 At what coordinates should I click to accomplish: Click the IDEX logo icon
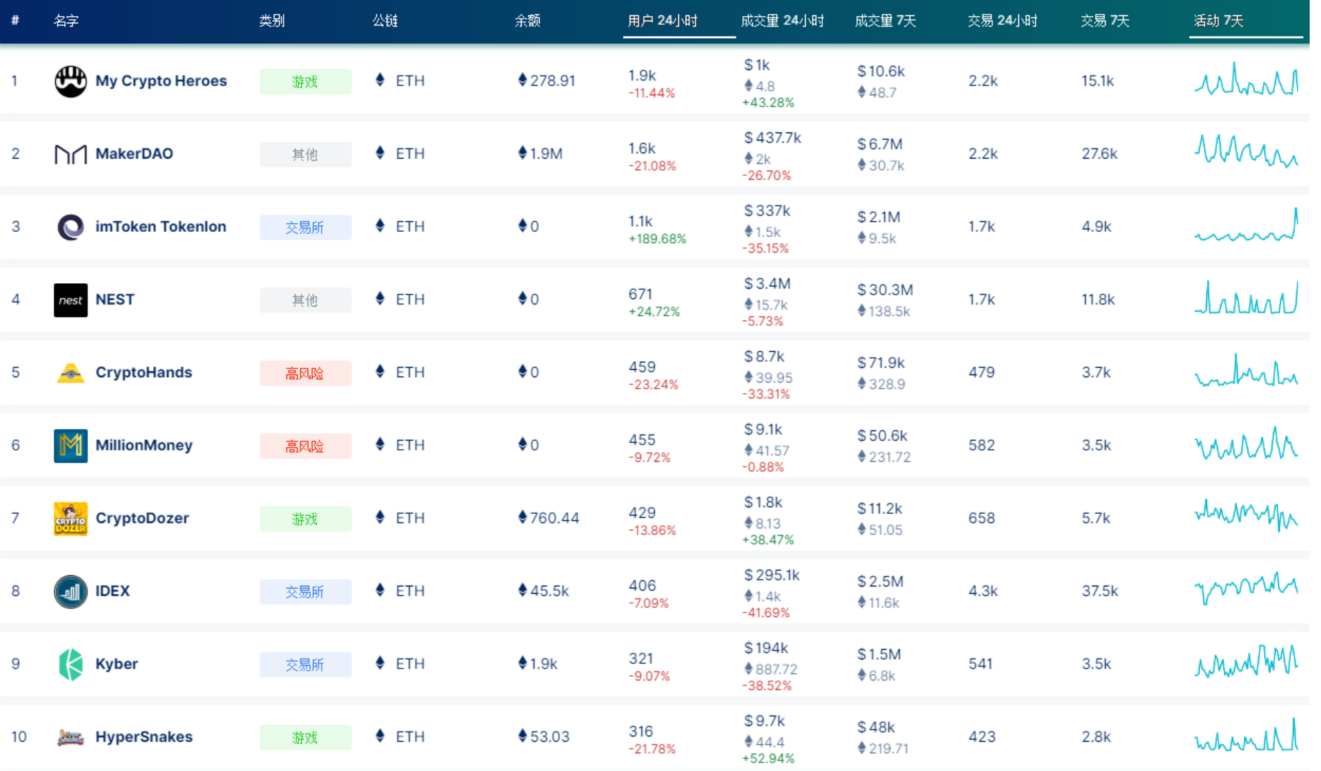71,592
